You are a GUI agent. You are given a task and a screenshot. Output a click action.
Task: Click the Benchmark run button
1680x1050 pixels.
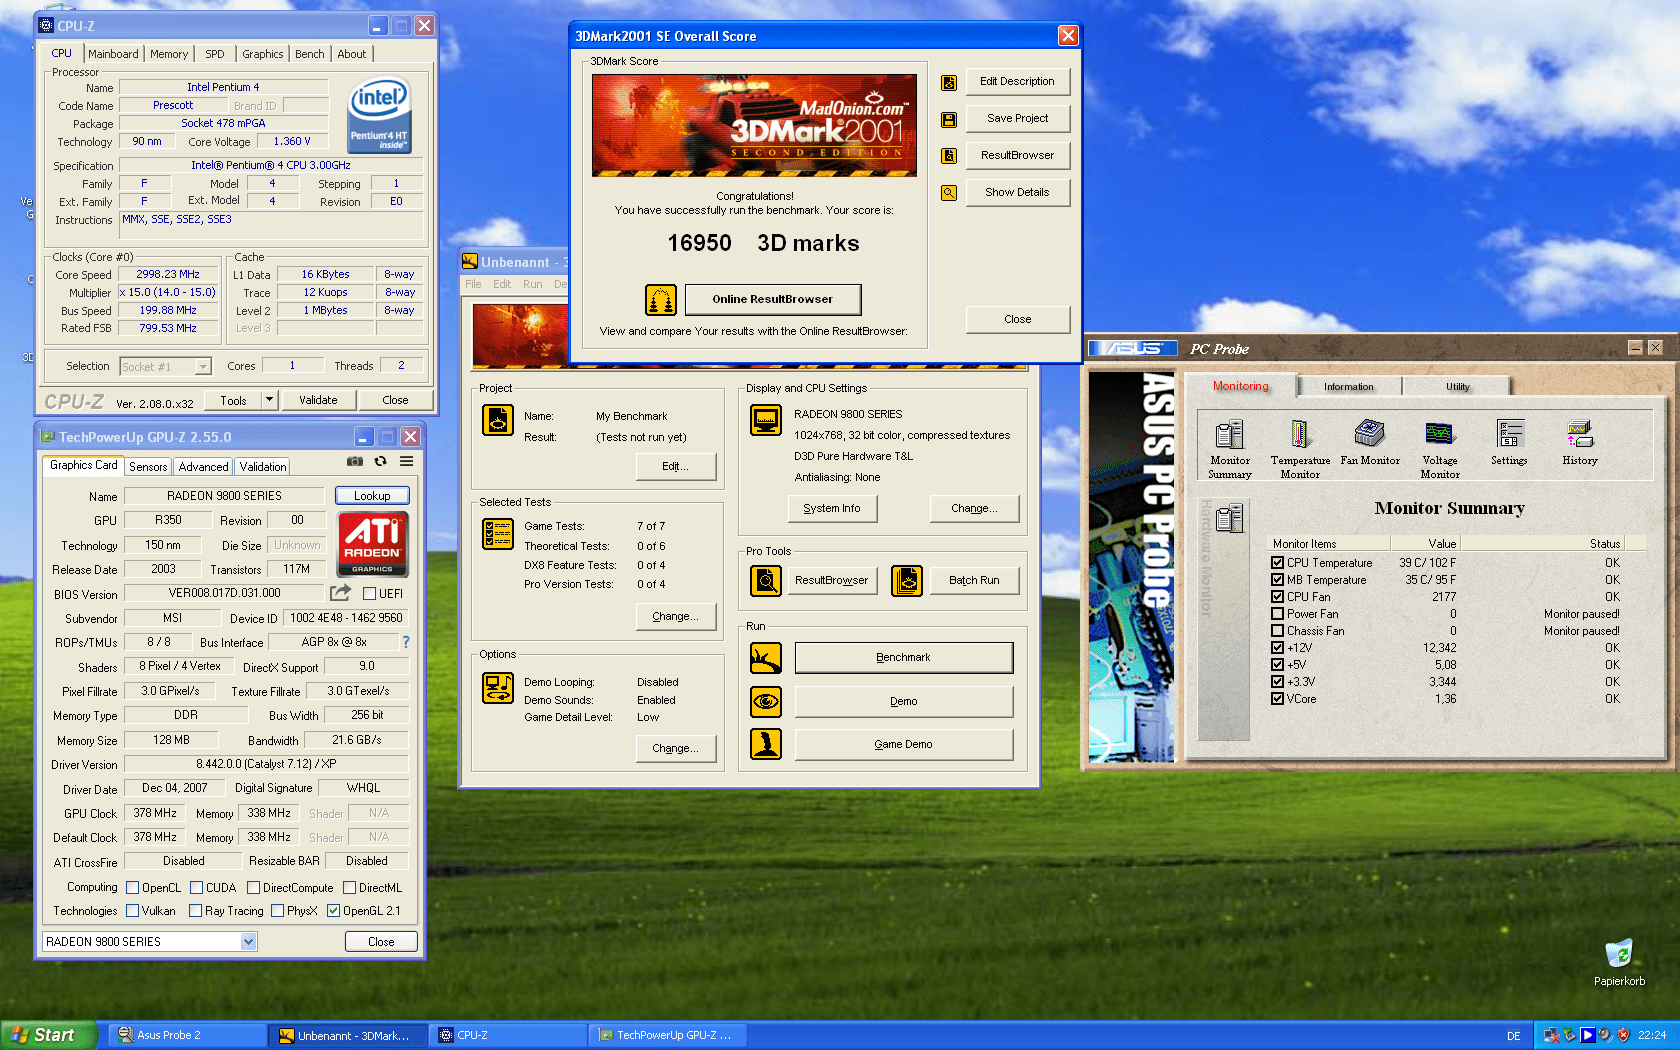point(903,658)
